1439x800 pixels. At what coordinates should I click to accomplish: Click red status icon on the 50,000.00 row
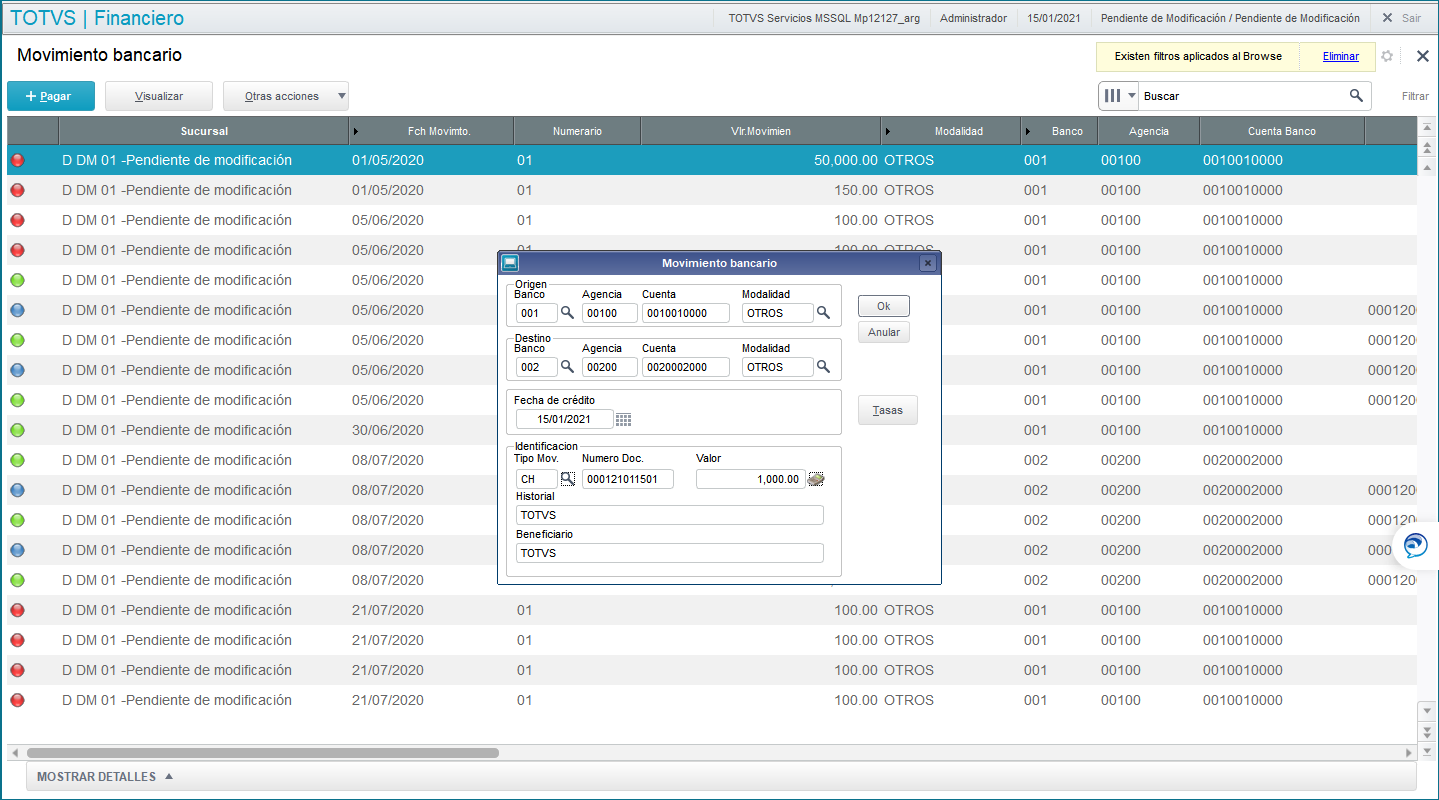[x=17, y=160]
